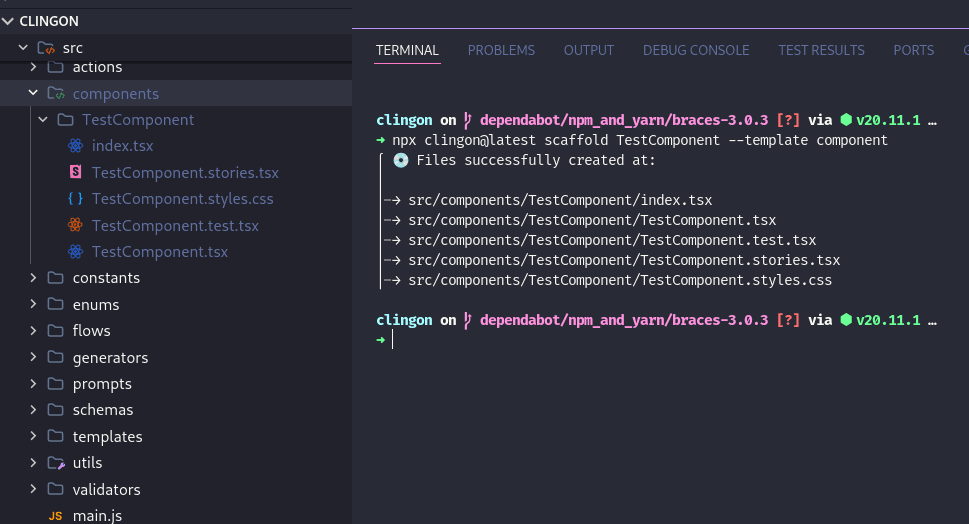
Task: Click the React icon beside index.tsx
Action: click(75, 146)
